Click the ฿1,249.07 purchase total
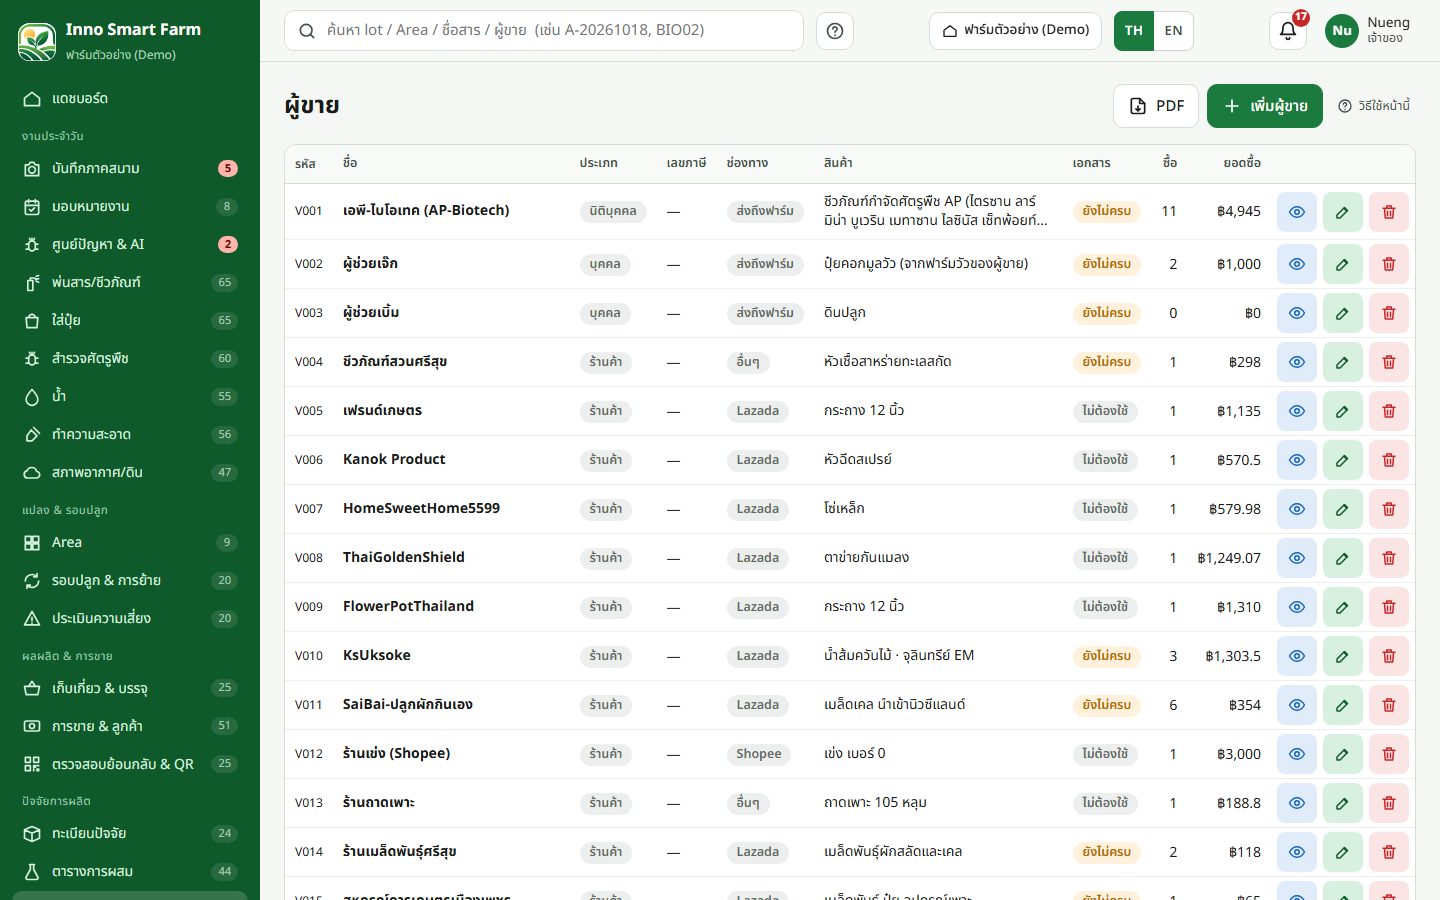The height and width of the screenshot is (900, 1440). pos(1229,558)
